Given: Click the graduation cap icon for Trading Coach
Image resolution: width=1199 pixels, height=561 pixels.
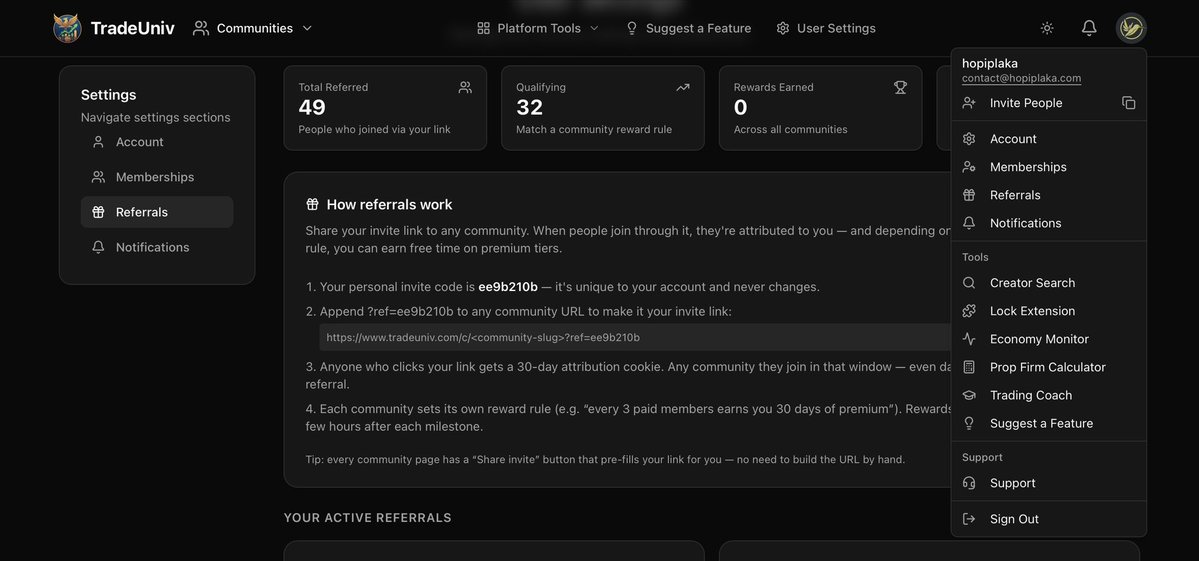Looking at the screenshot, I should click(969, 395).
